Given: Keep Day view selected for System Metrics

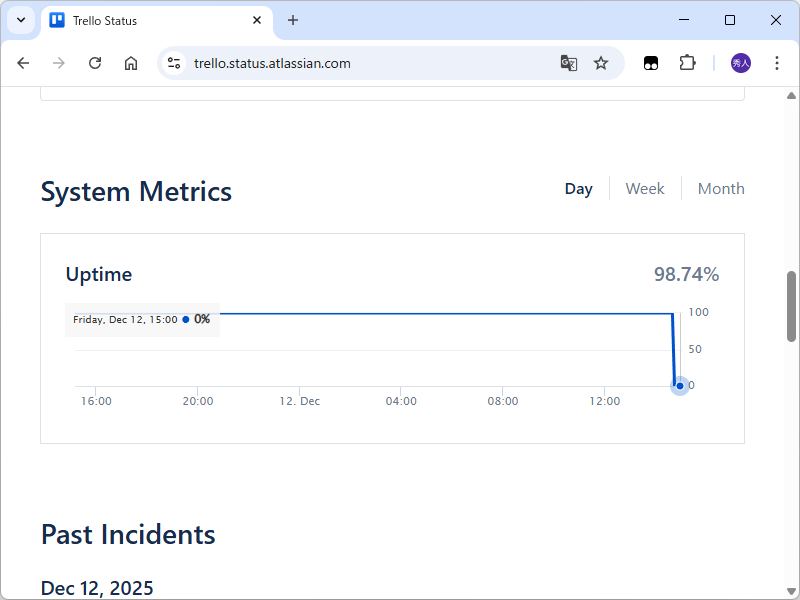Looking at the screenshot, I should click(578, 188).
